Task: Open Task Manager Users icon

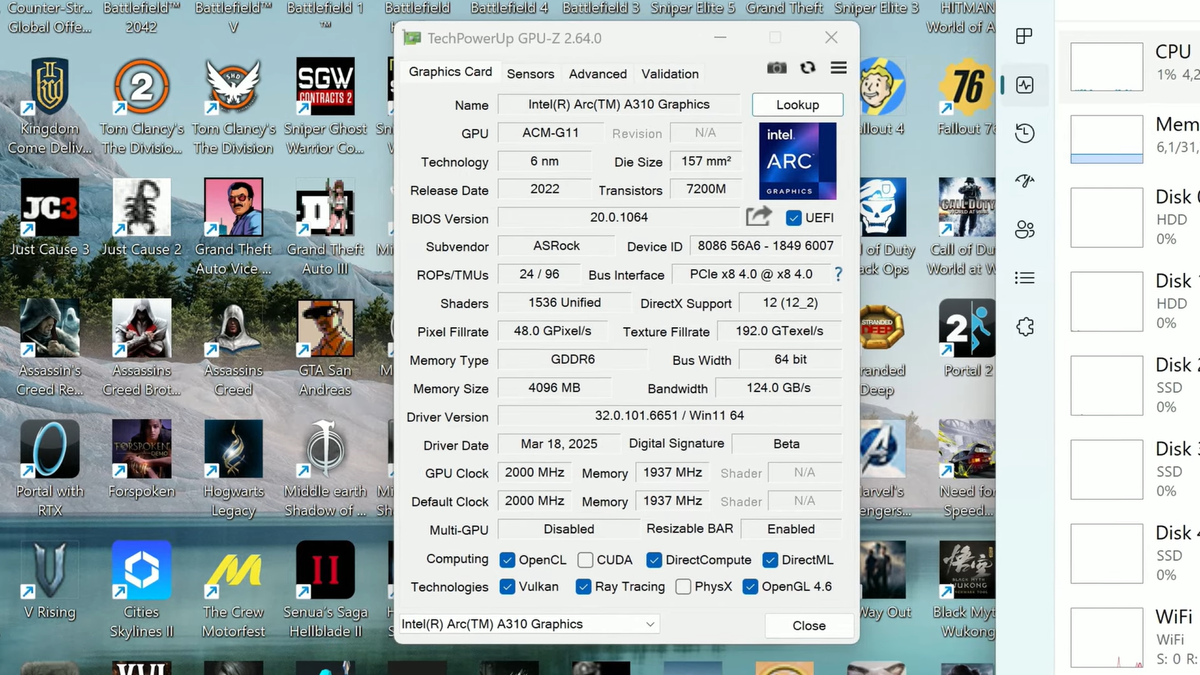Action: pyautogui.click(x=1024, y=230)
